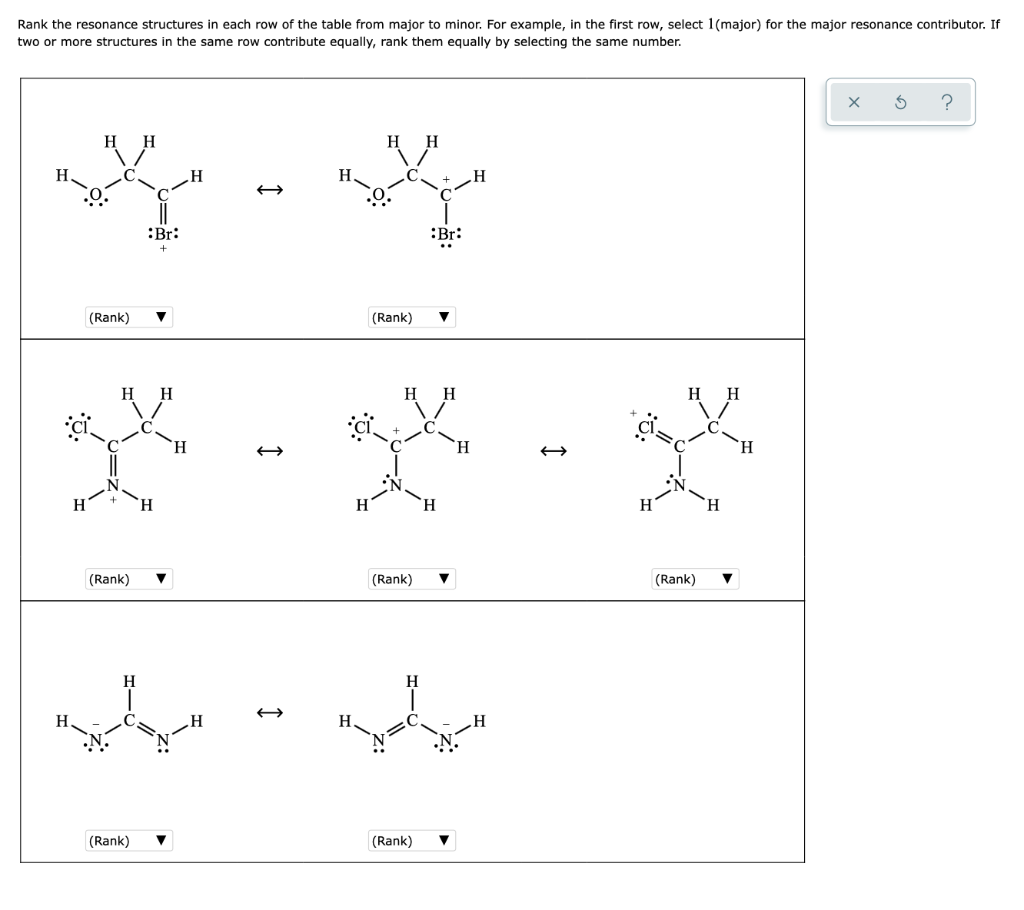
Task: Open Rank dropdown under carbocation C–Br structure
Action: click(411, 317)
